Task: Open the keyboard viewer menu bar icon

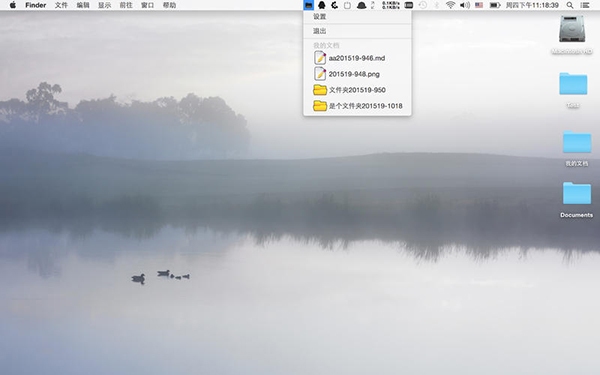Action: [x=409, y=5]
